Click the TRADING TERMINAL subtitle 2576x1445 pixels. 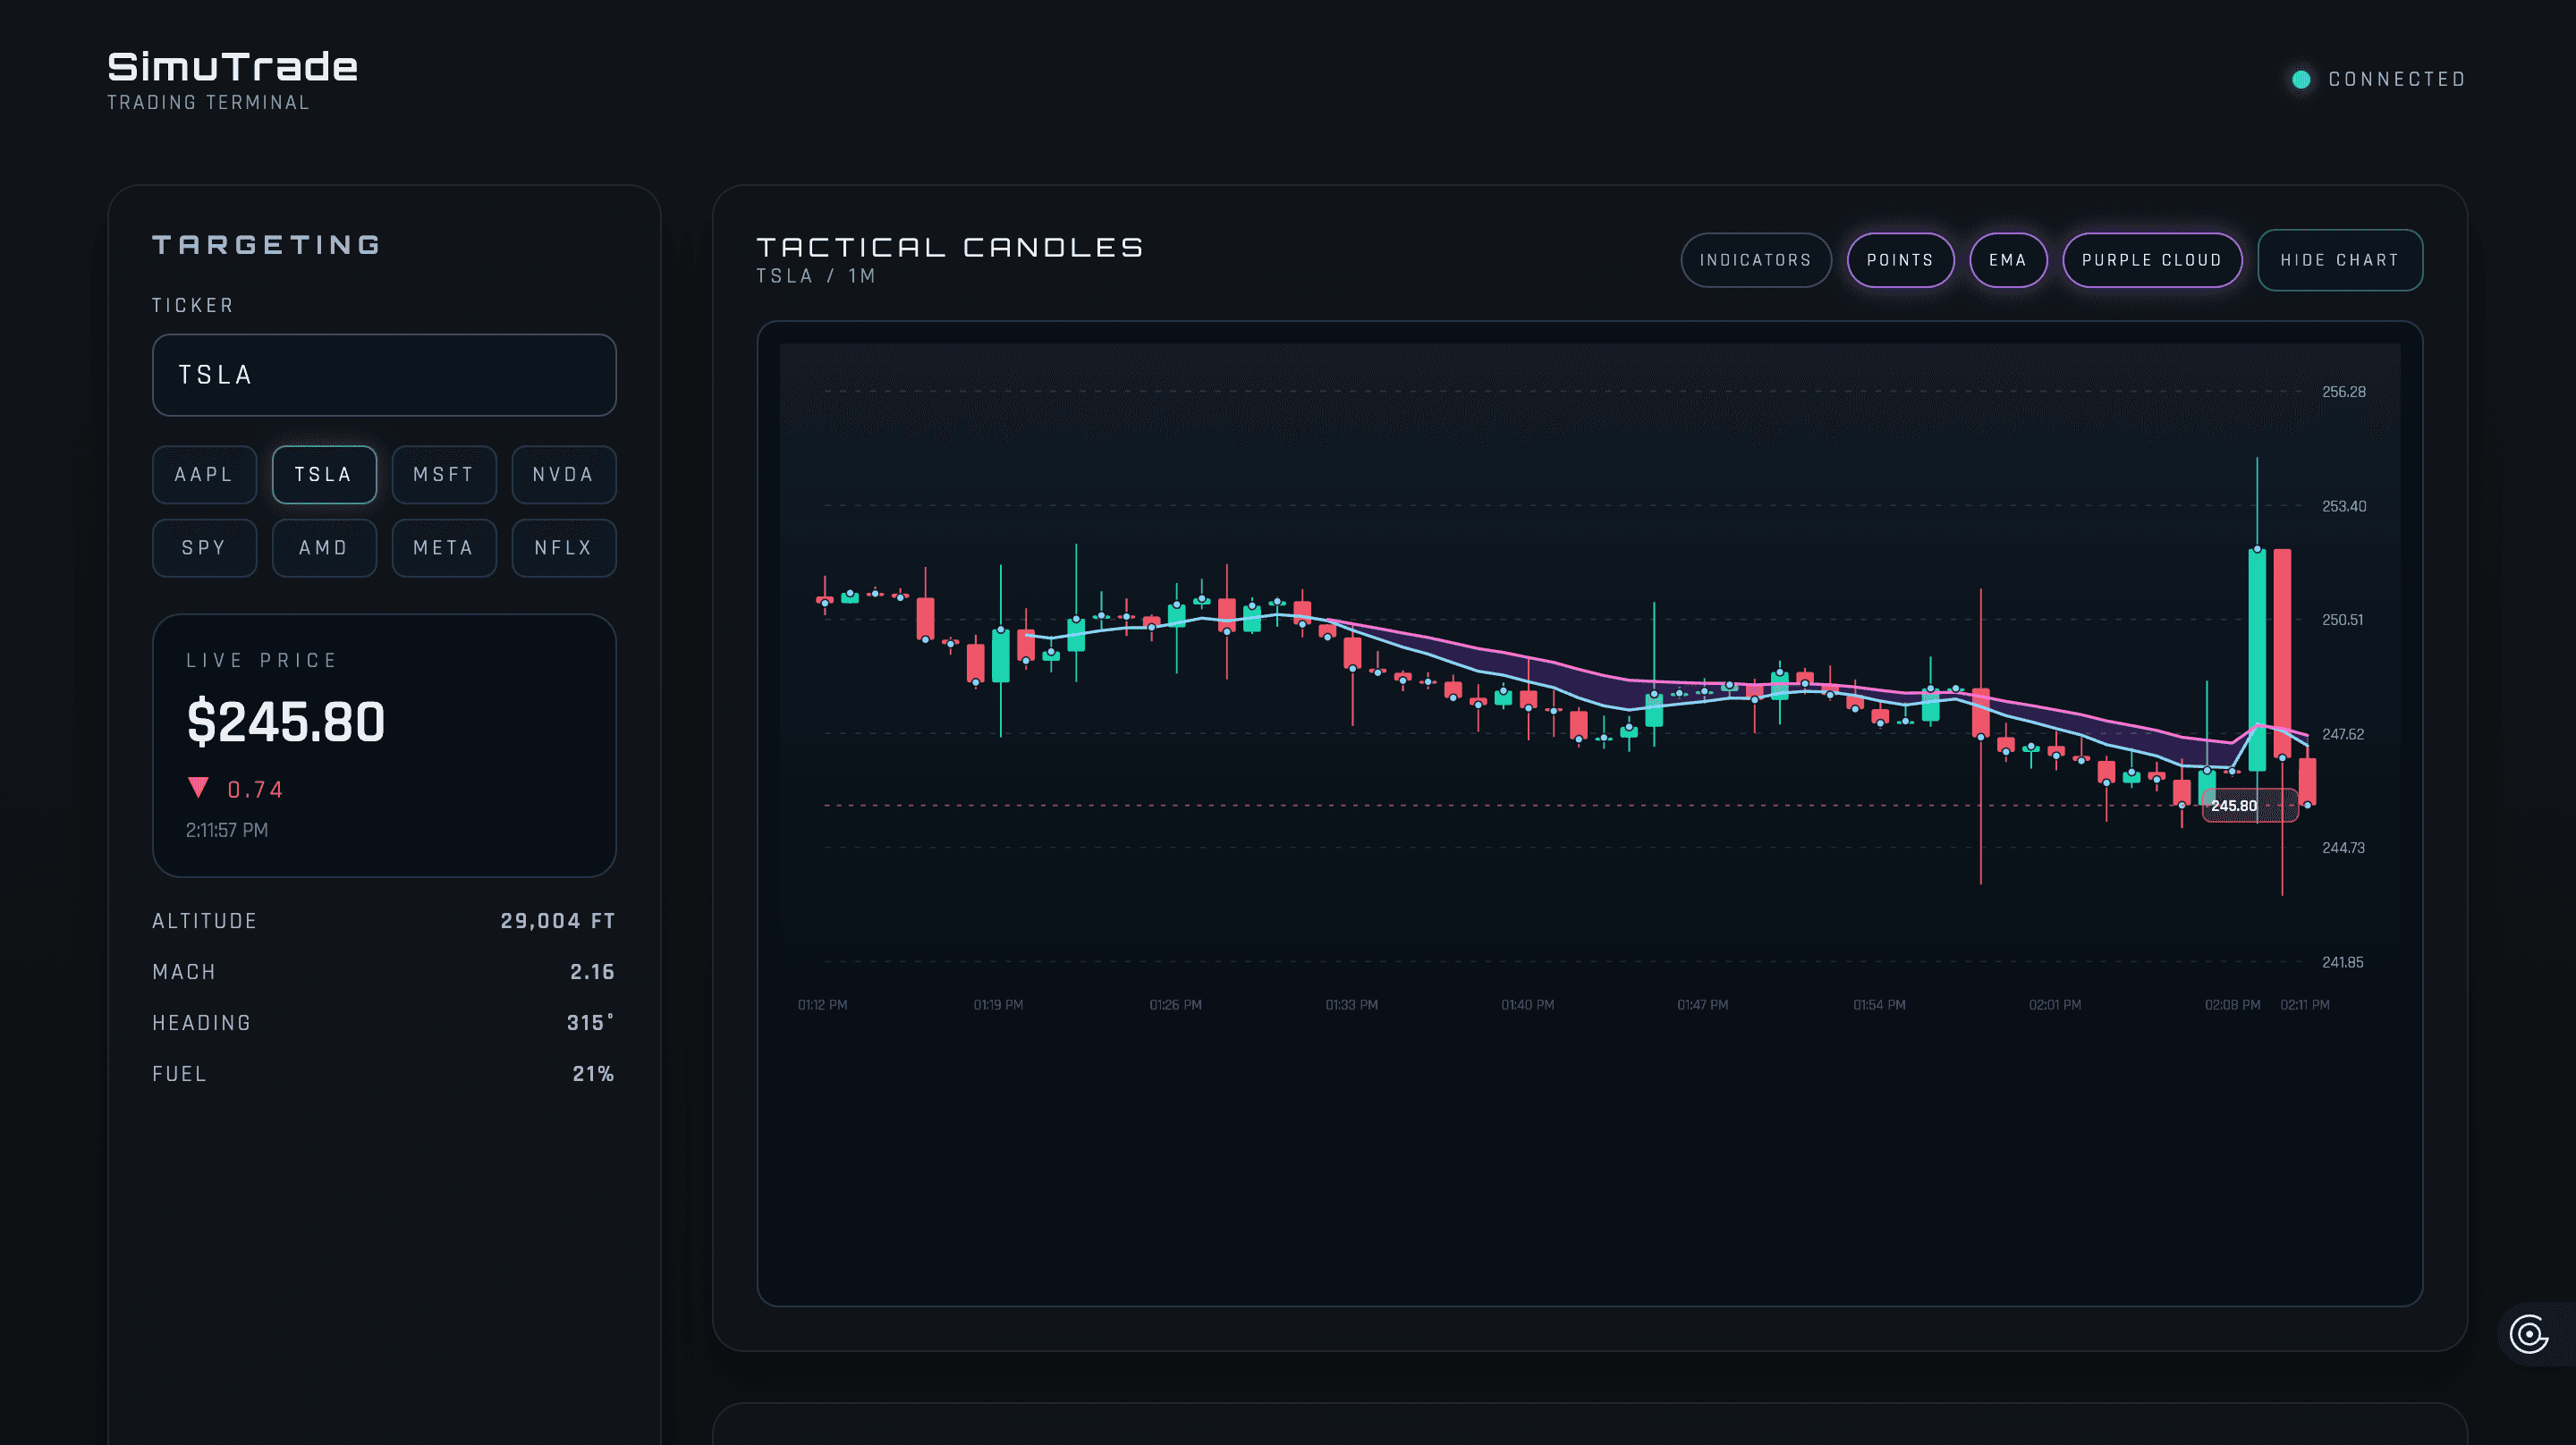(208, 103)
